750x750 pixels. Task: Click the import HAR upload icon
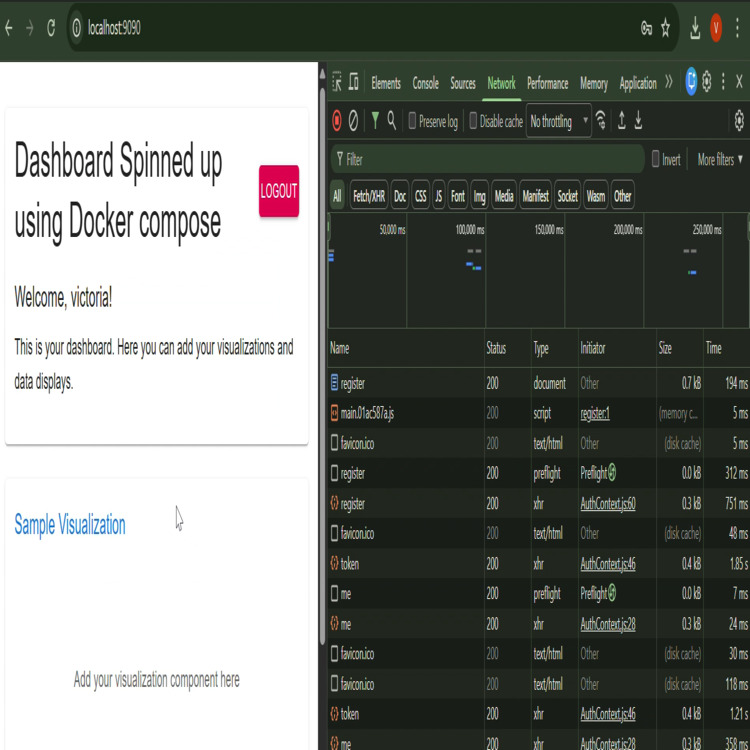(x=621, y=121)
